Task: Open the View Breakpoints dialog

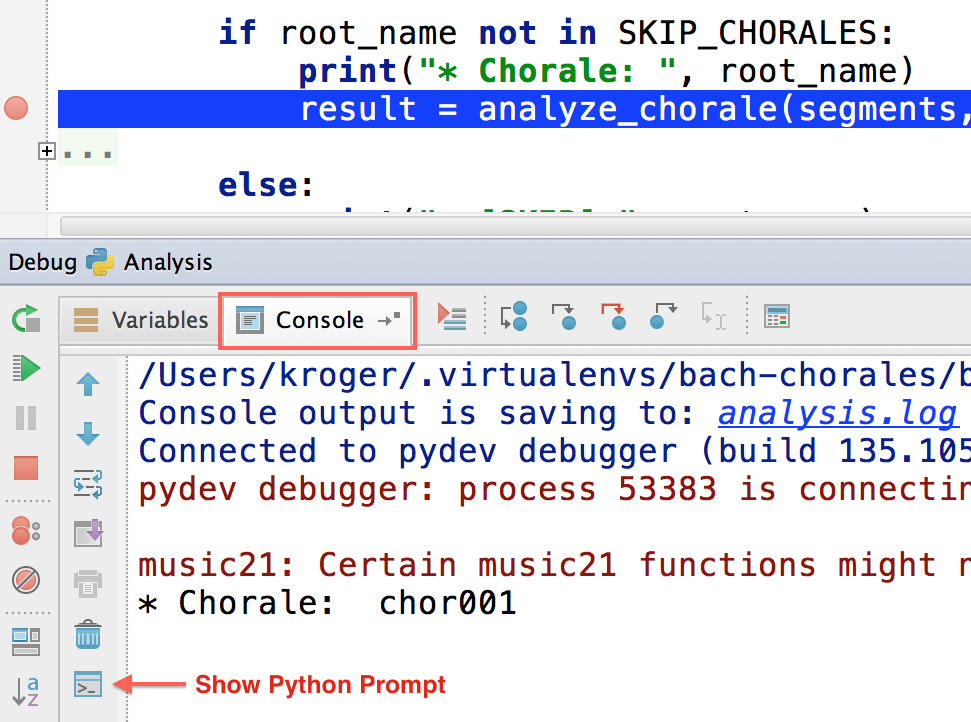Action: click(x=26, y=530)
